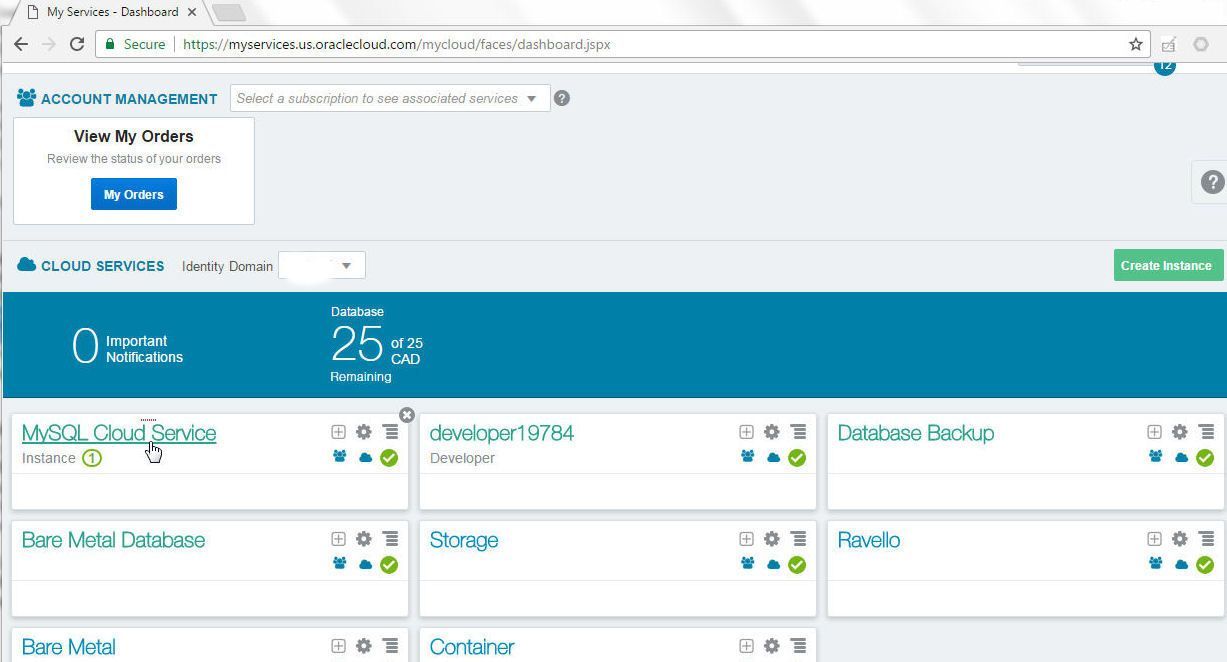
Task: Click the cloud icon on Storage tile
Action: (x=773, y=565)
